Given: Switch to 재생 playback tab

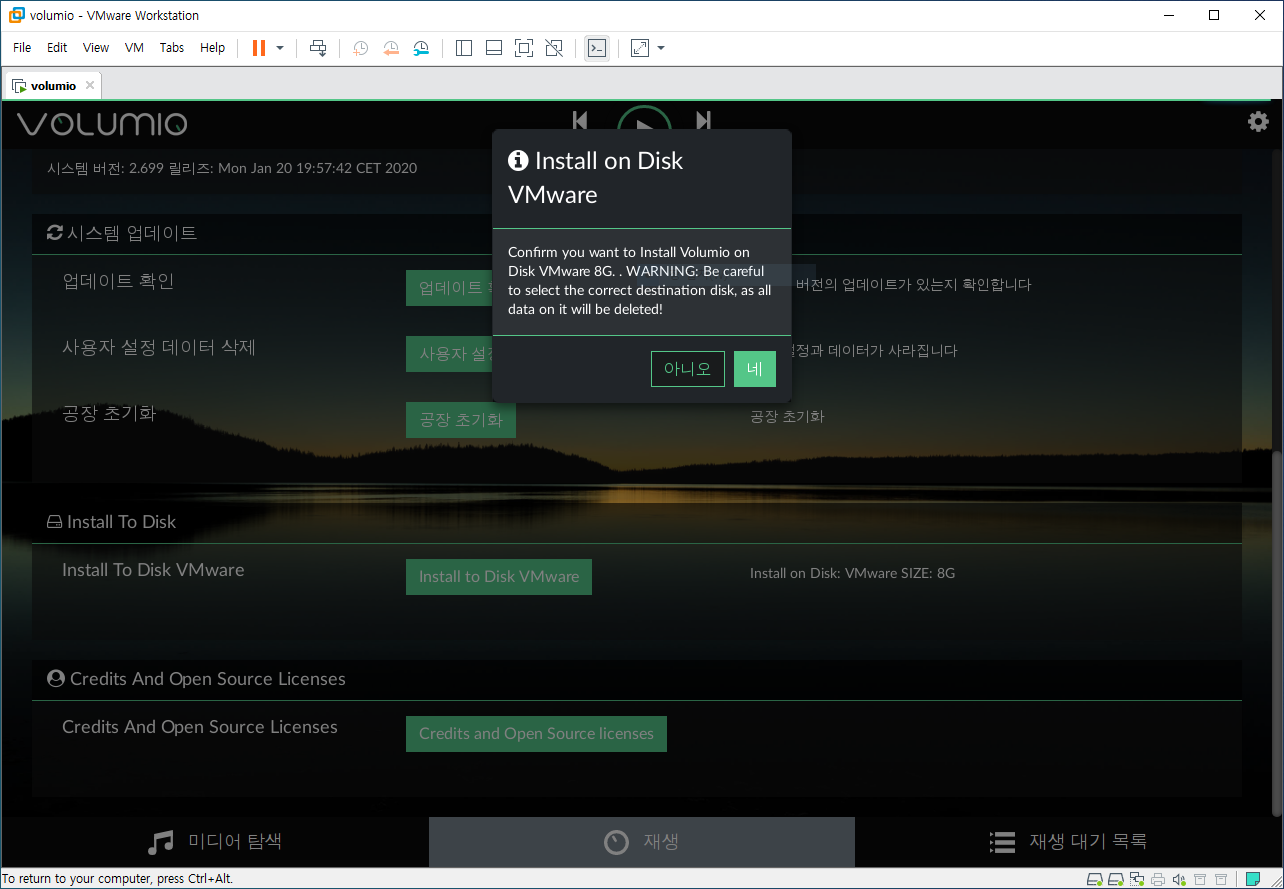Looking at the screenshot, I should tap(642, 842).
